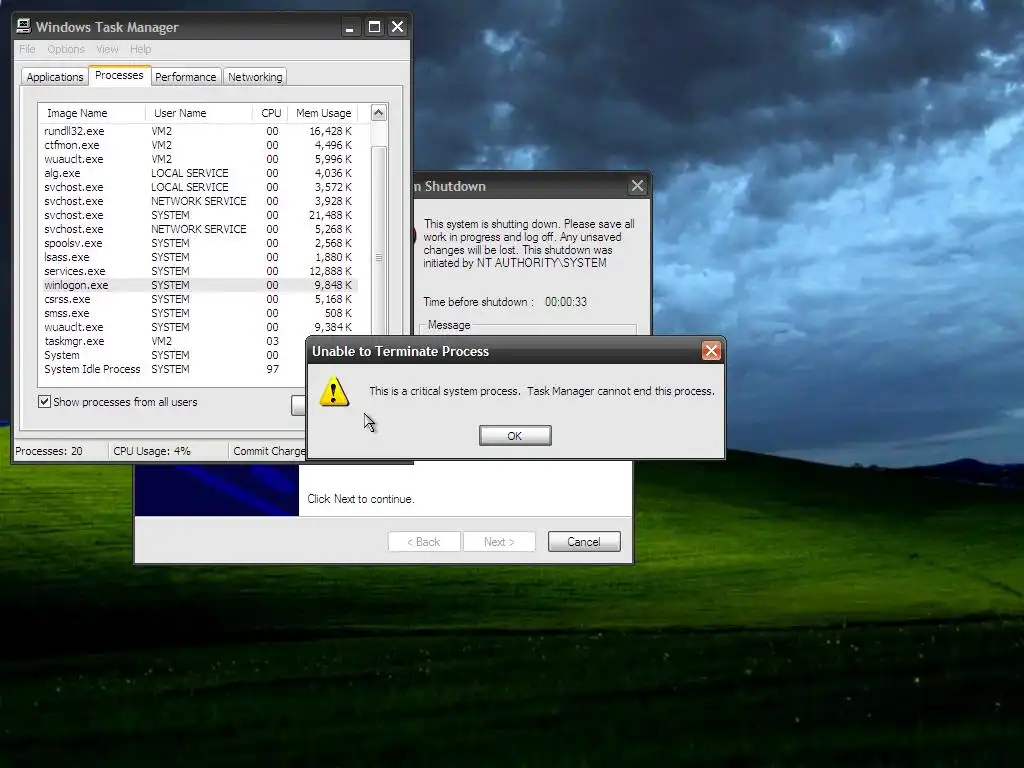This screenshot has width=1024, height=768.
Task: Sort by the Mem Usage column header
Action: [x=323, y=113]
